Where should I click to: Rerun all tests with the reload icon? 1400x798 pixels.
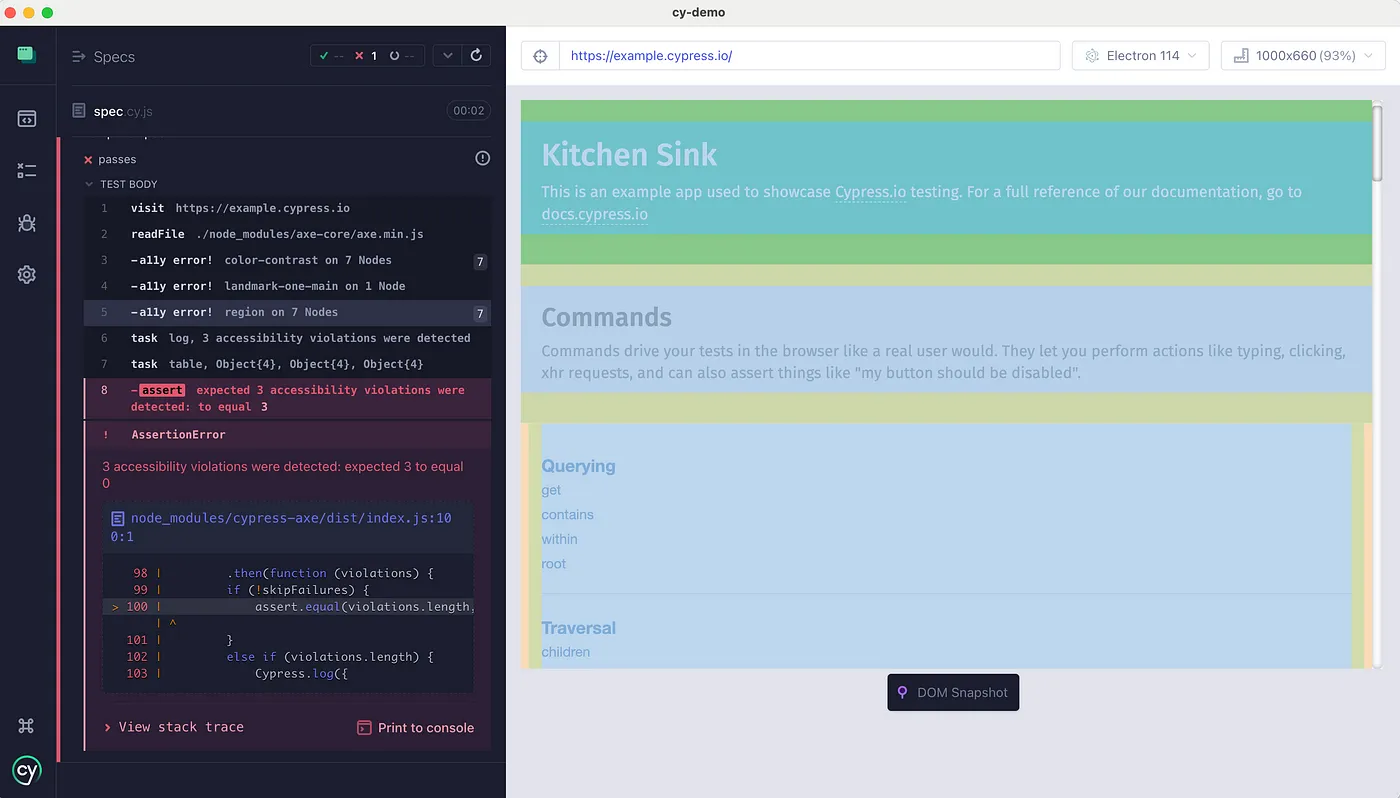tap(477, 55)
